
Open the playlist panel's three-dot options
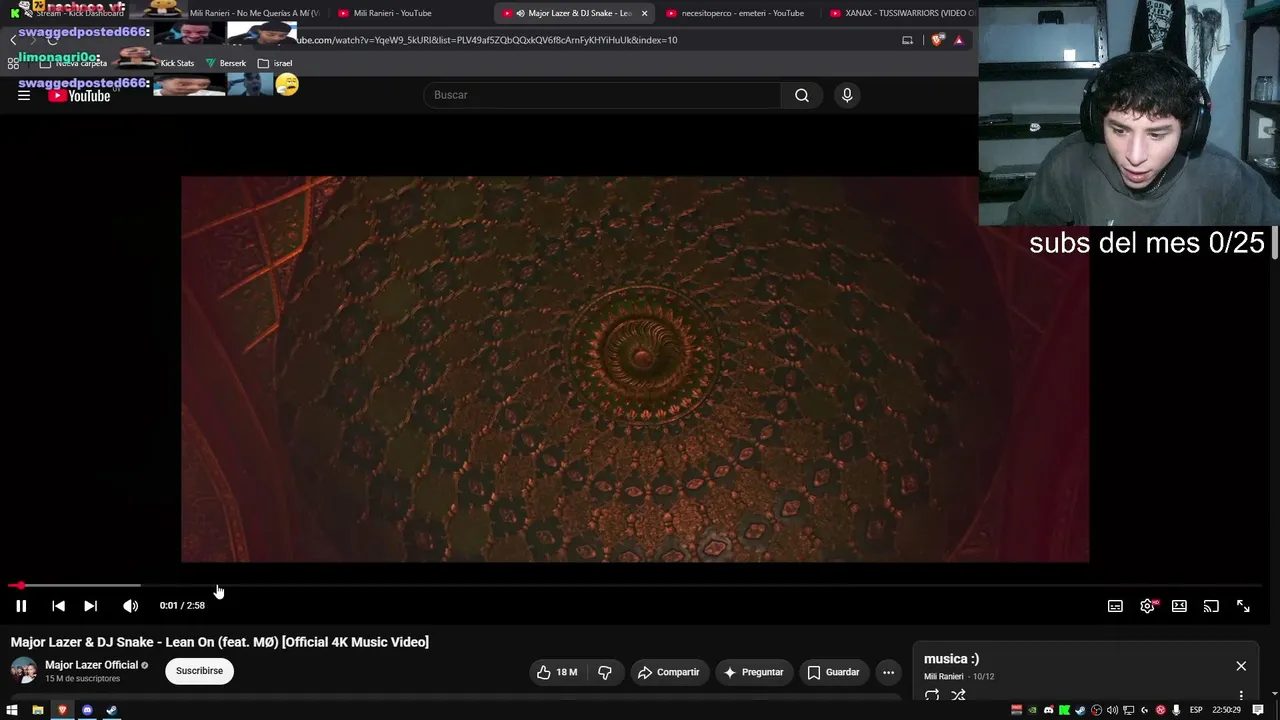[1241, 695]
